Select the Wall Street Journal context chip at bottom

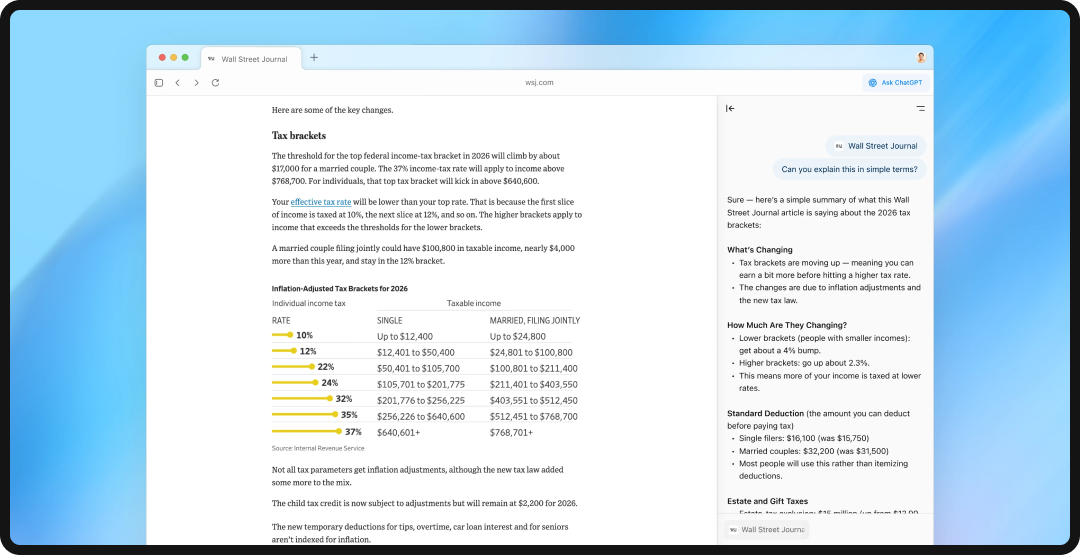(766, 529)
